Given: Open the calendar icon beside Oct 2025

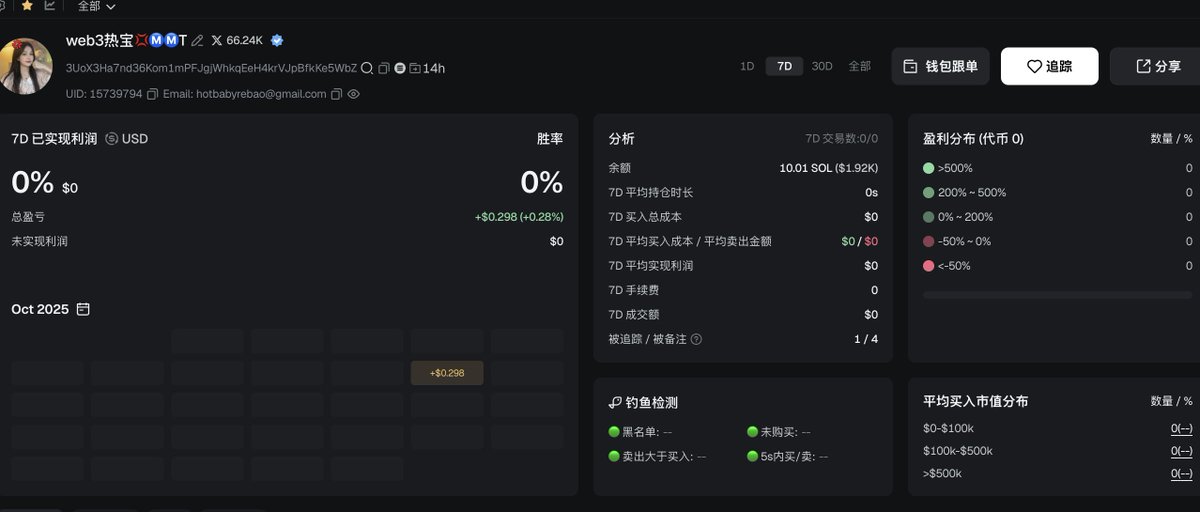Looking at the screenshot, I should pos(83,310).
